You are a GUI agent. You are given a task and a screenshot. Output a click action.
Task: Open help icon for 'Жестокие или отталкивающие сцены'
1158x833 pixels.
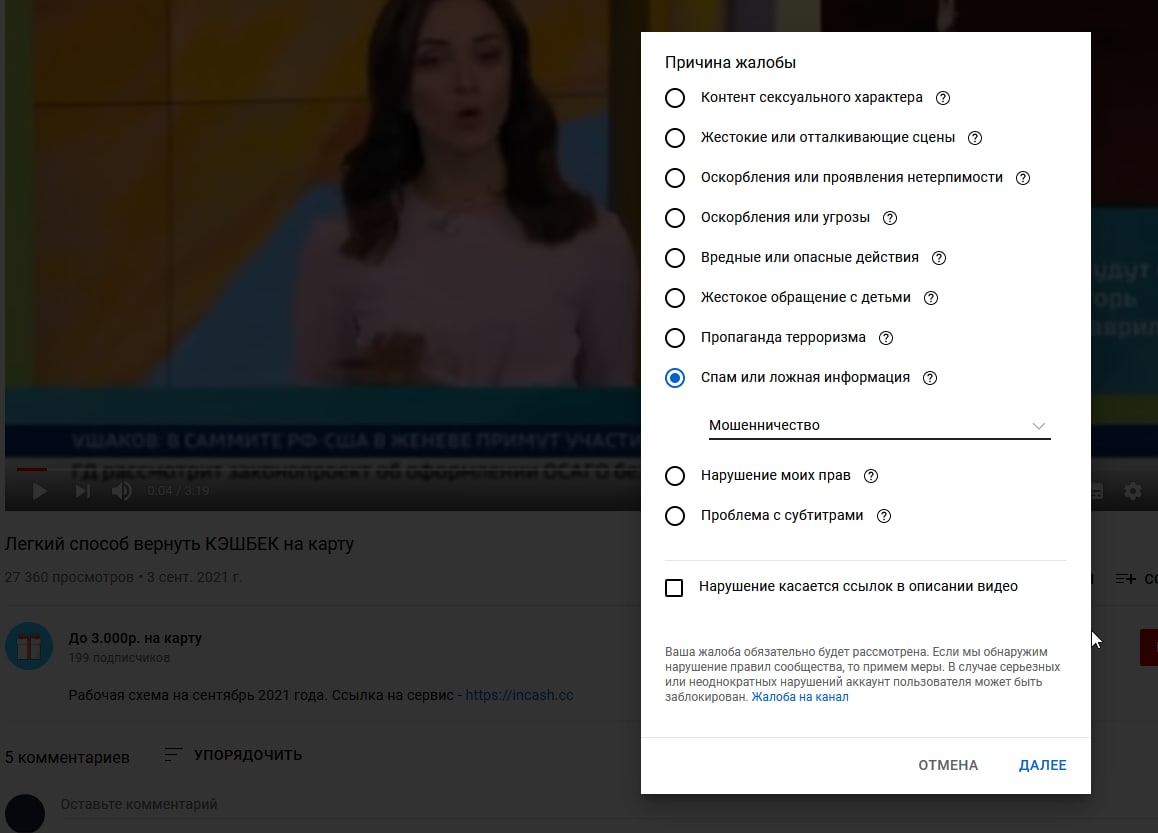pos(975,137)
